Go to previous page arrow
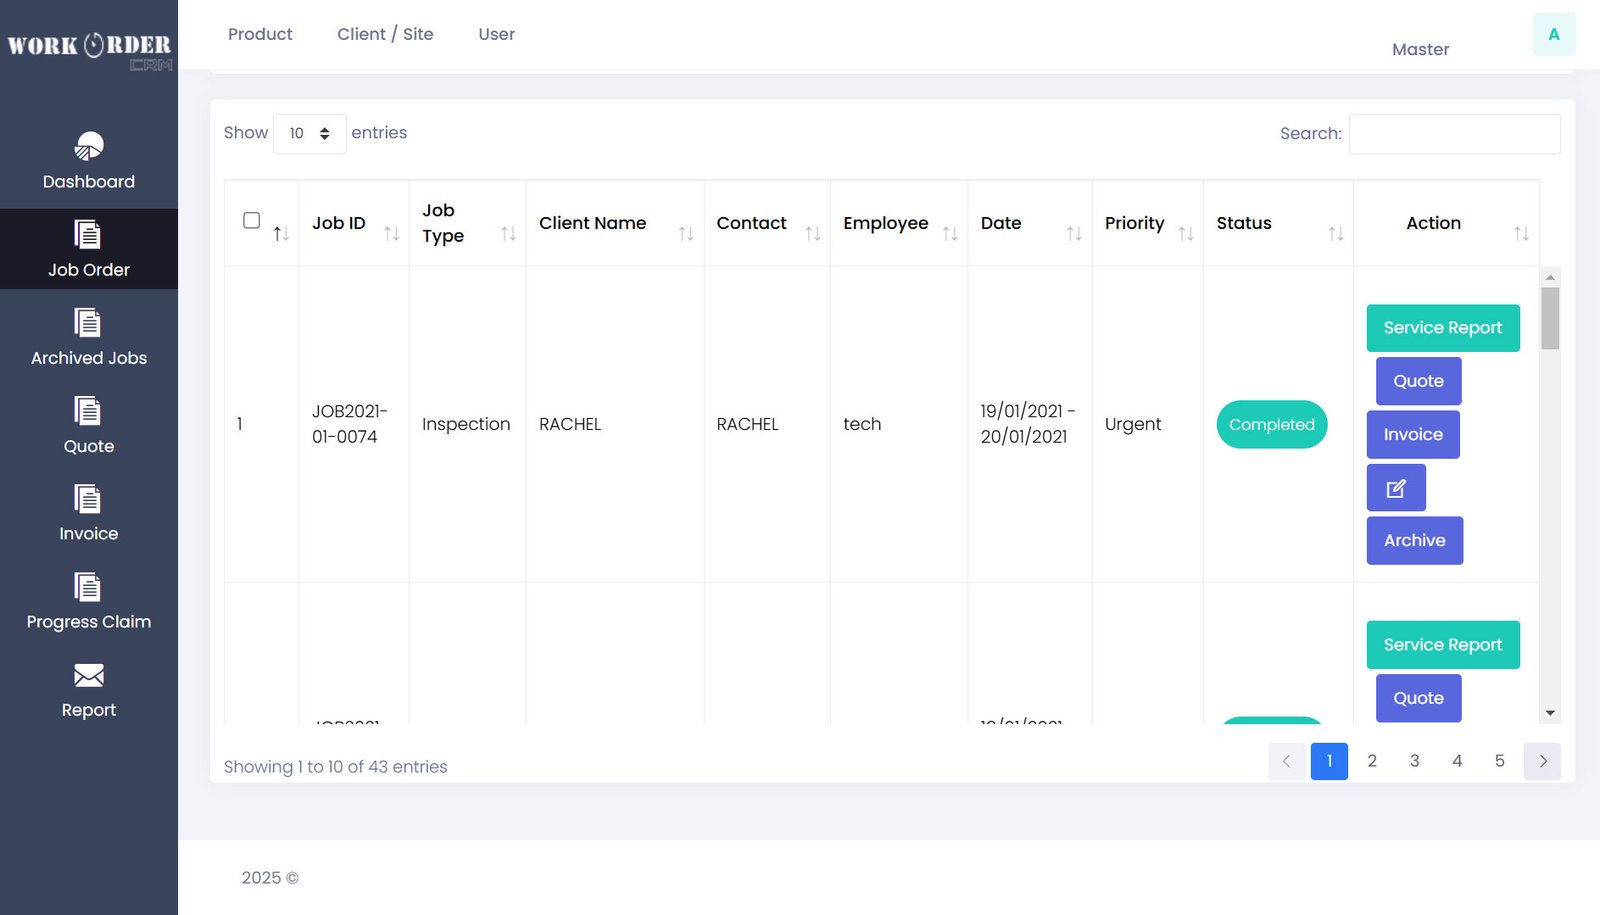Screen dimensions: 1600x915 coord(1287,761)
